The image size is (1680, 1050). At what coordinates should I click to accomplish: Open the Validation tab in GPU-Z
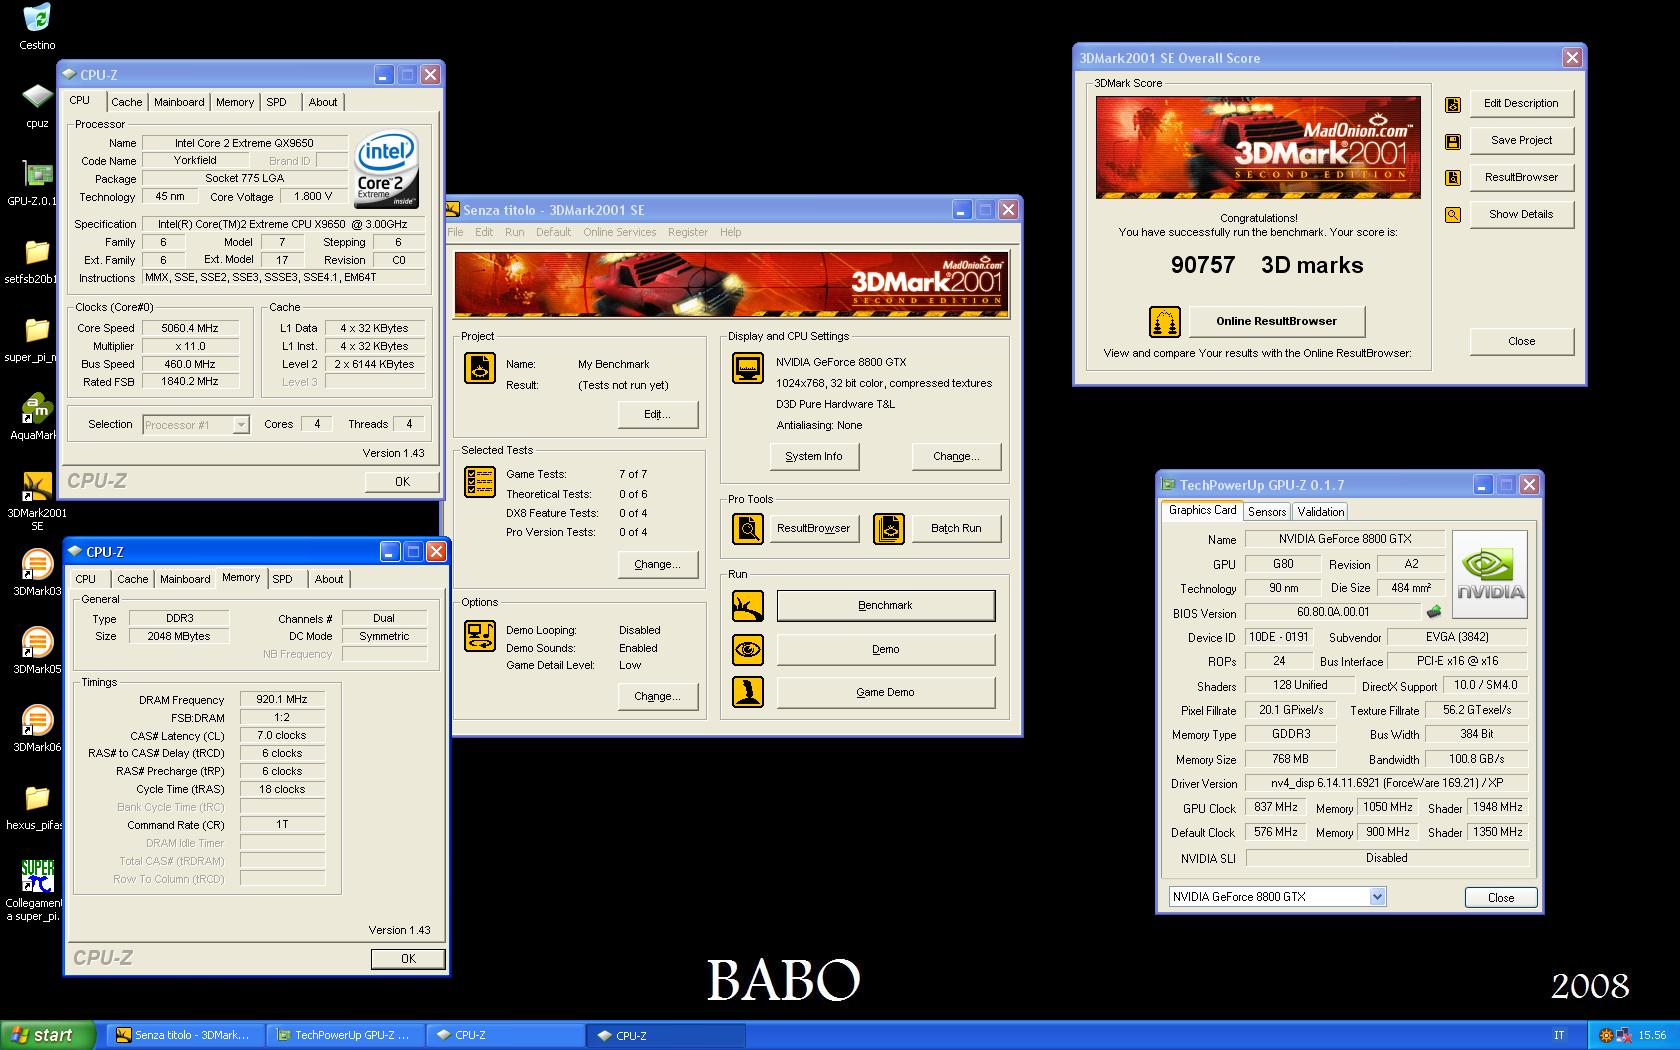click(1321, 512)
